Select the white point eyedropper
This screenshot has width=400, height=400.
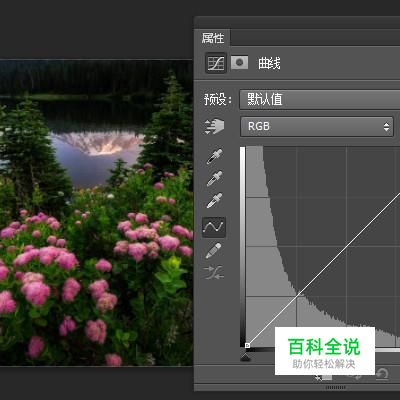point(214,201)
